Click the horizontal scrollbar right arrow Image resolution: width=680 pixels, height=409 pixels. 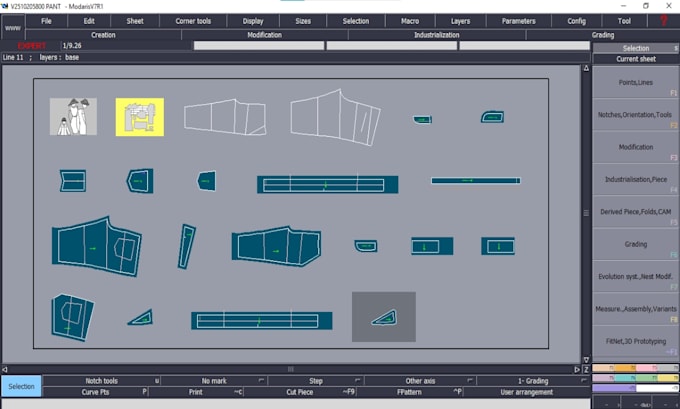(577, 370)
